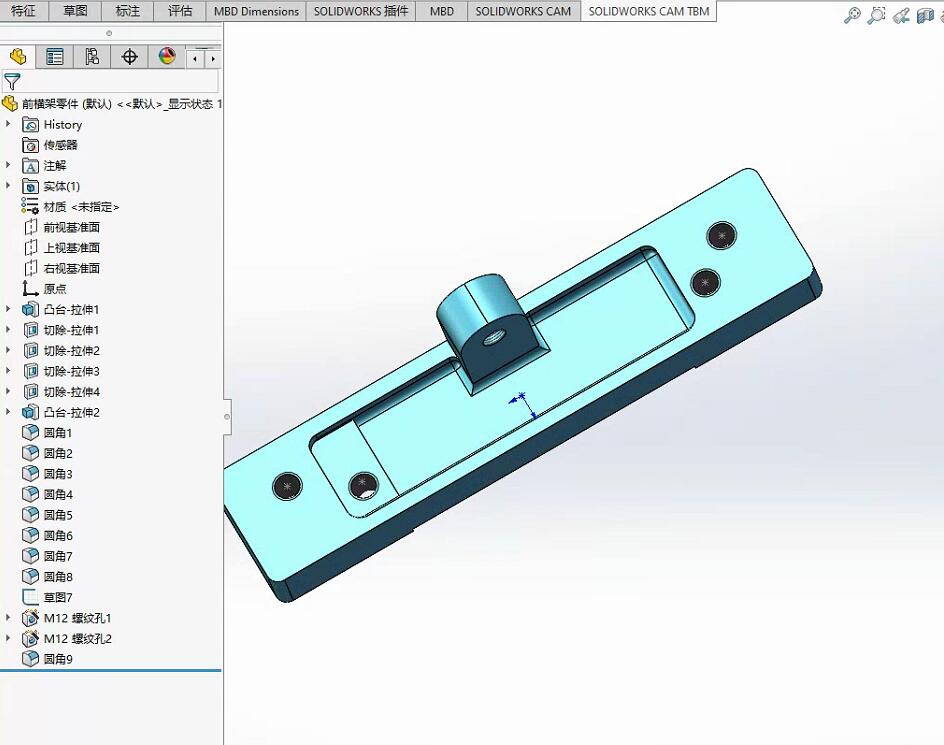Open the DisplayManager color sphere tab
The width and height of the screenshot is (944, 745).
165,56
